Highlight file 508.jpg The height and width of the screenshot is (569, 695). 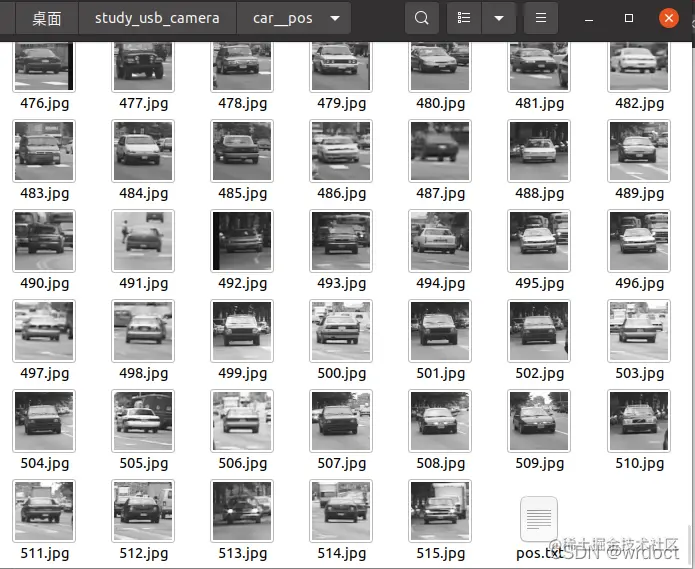point(440,421)
